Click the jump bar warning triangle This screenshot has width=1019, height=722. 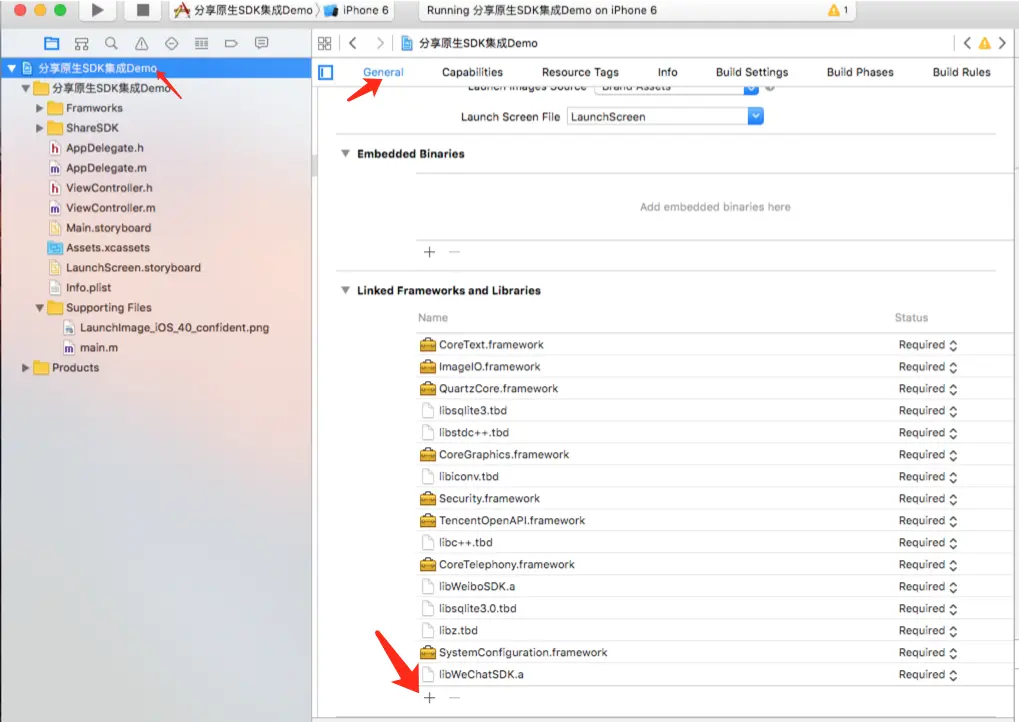(985, 44)
